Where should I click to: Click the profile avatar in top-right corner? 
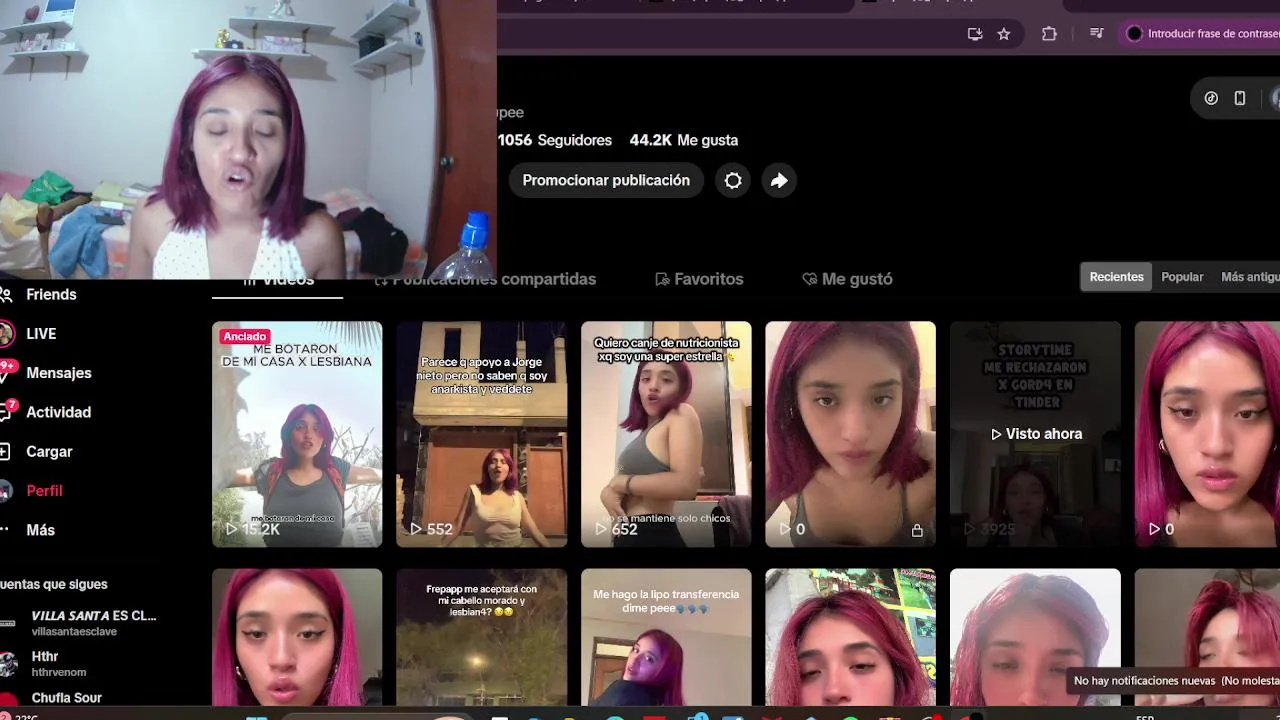coord(1275,98)
